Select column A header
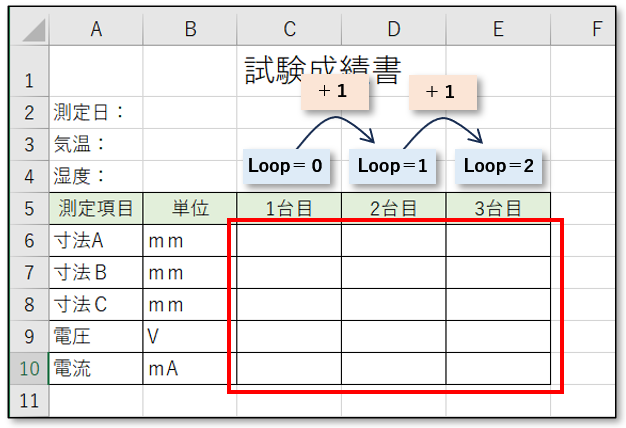This screenshot has width=626, height=428. point(96,30)
